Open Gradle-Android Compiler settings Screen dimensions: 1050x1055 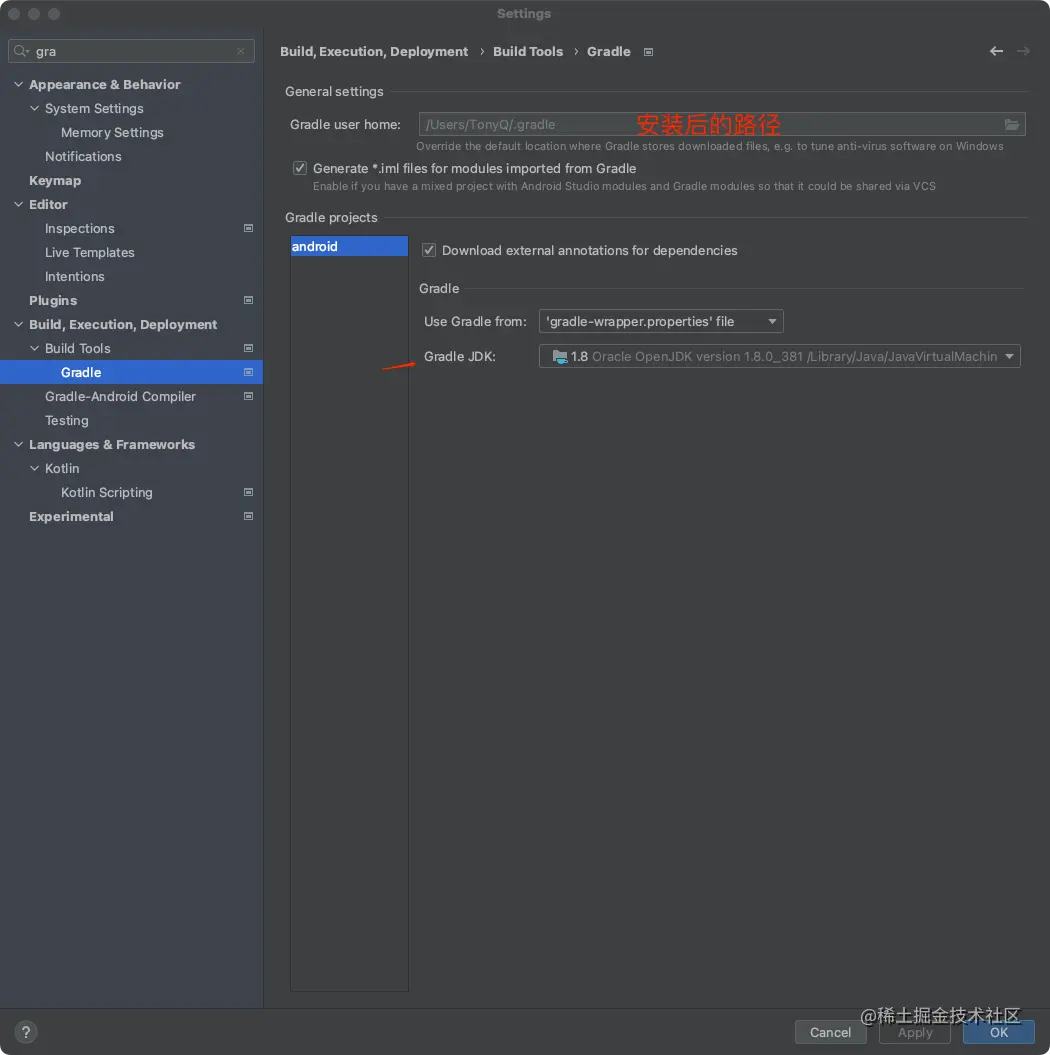(120, 397)
